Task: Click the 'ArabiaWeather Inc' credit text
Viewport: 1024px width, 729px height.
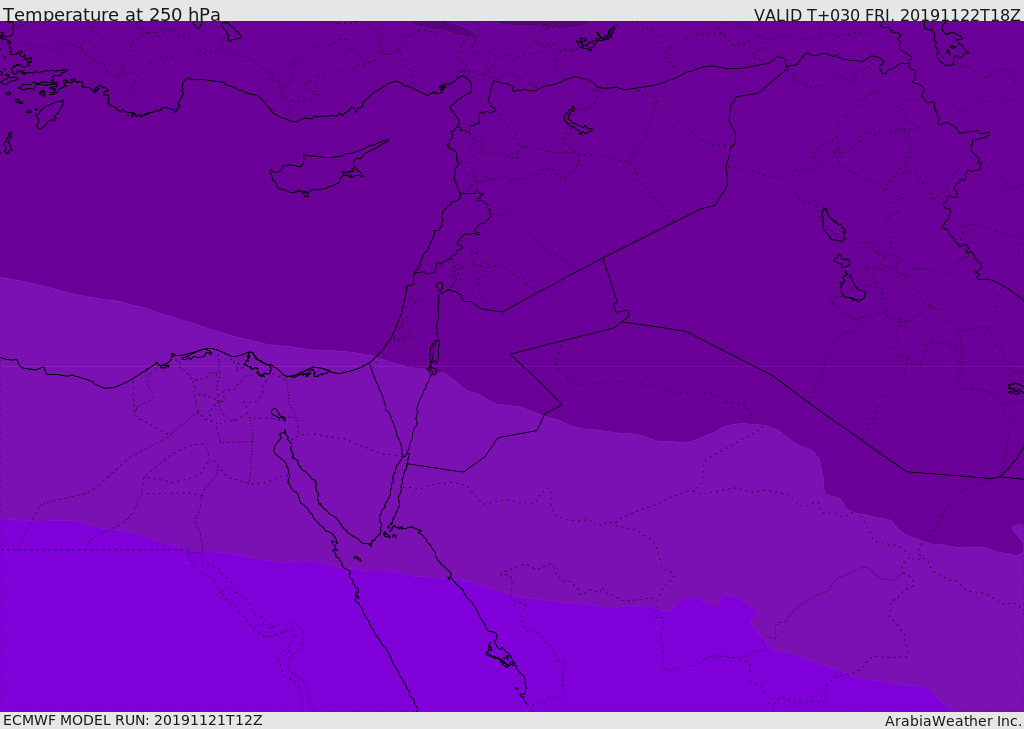Action: [952, 721]
